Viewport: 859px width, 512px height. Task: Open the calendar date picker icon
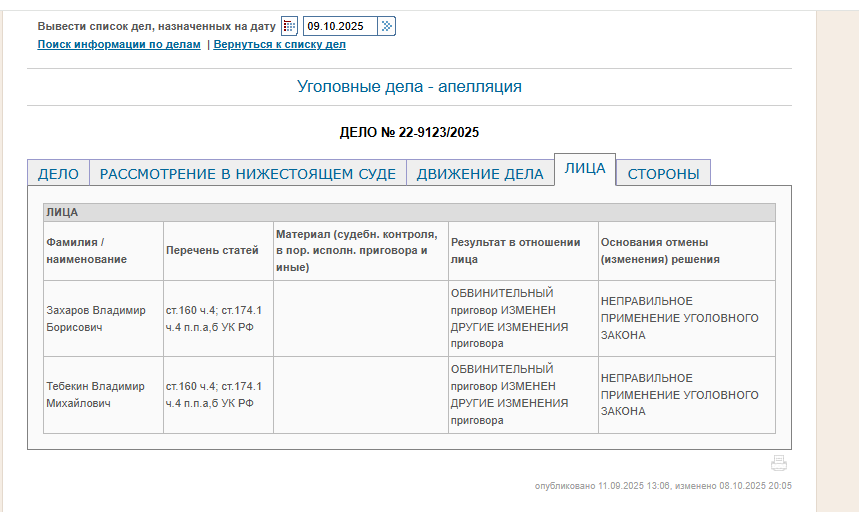click(x=289, y=26)
